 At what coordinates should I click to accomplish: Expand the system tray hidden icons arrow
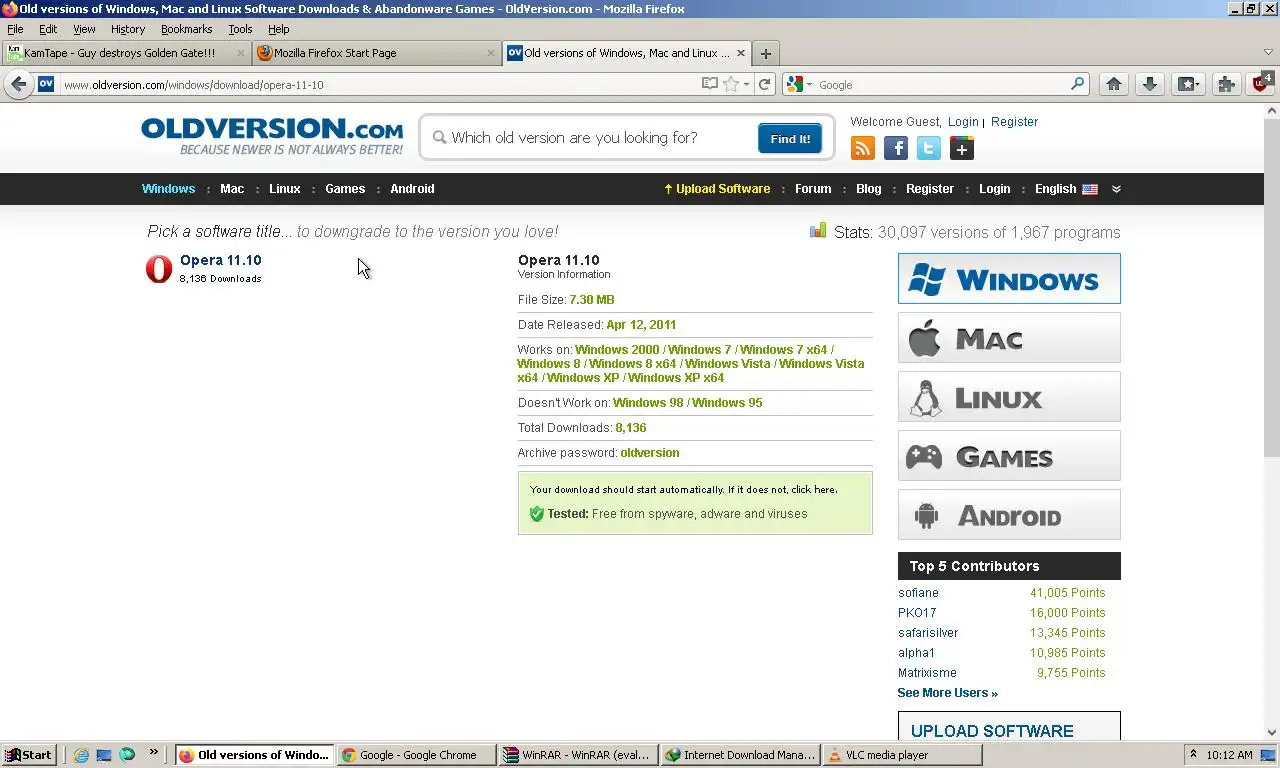click(1193, 755)
